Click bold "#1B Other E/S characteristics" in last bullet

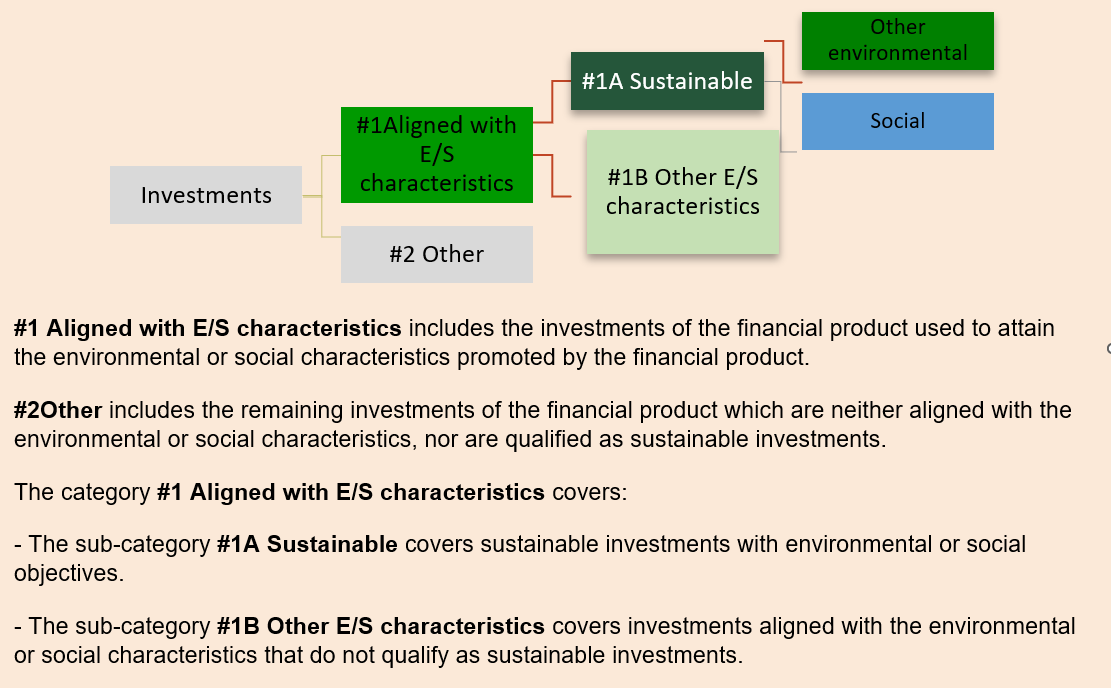pos(380,626)
